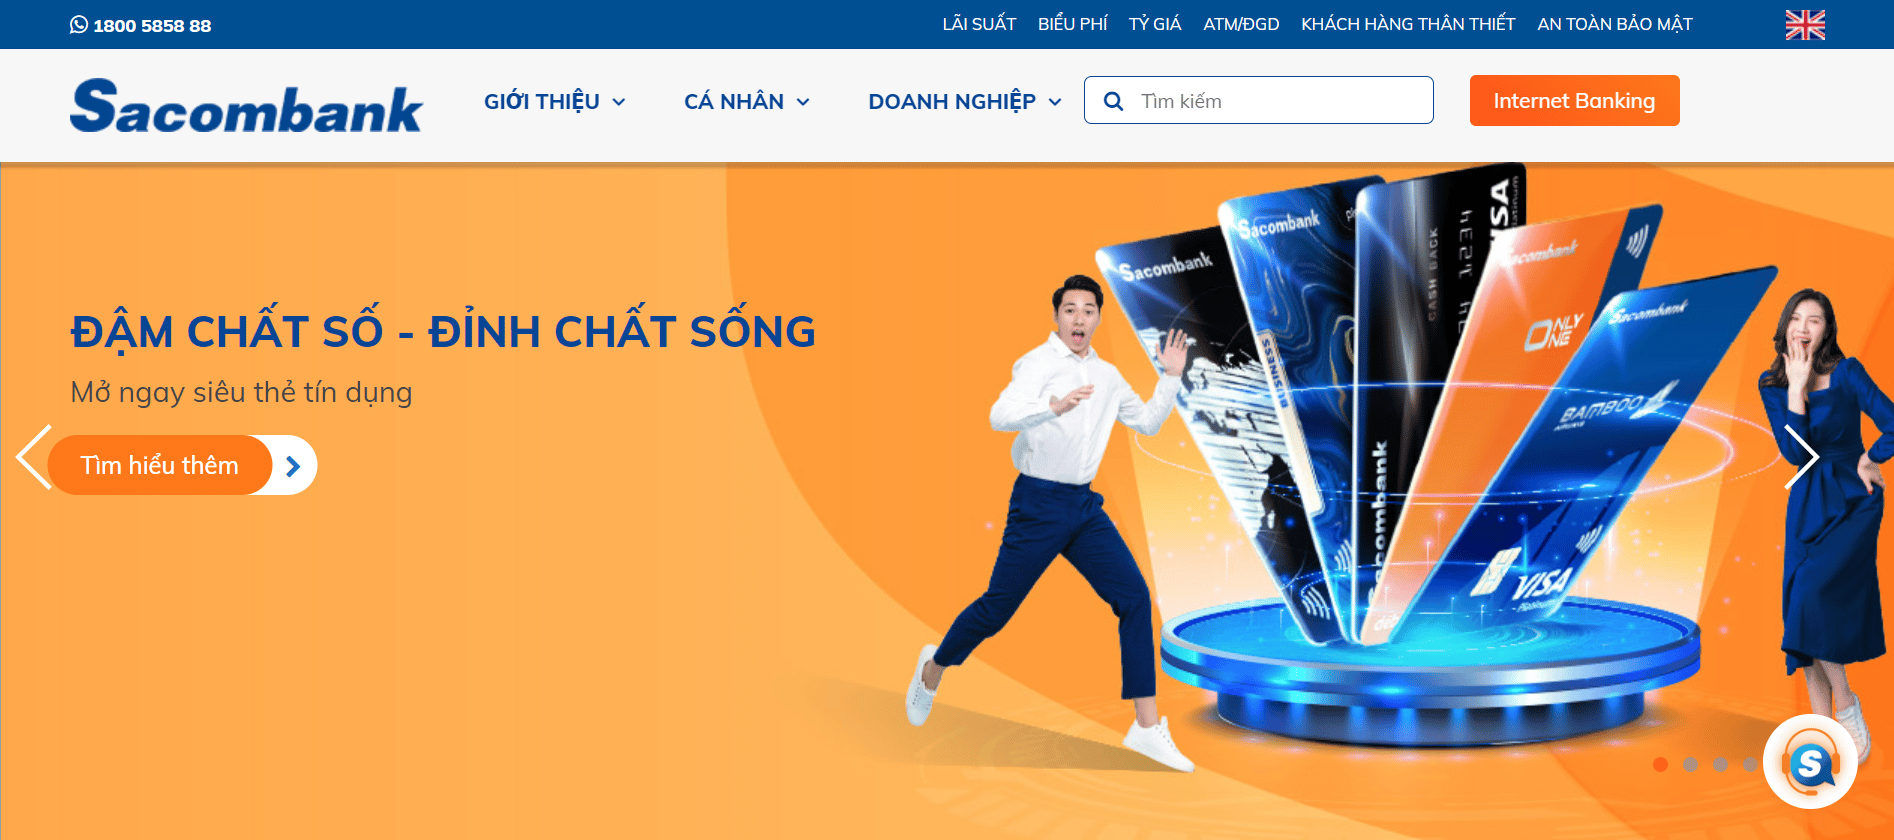
Task: Select the second carousel dot
Action: click(x=1690, y=764)
